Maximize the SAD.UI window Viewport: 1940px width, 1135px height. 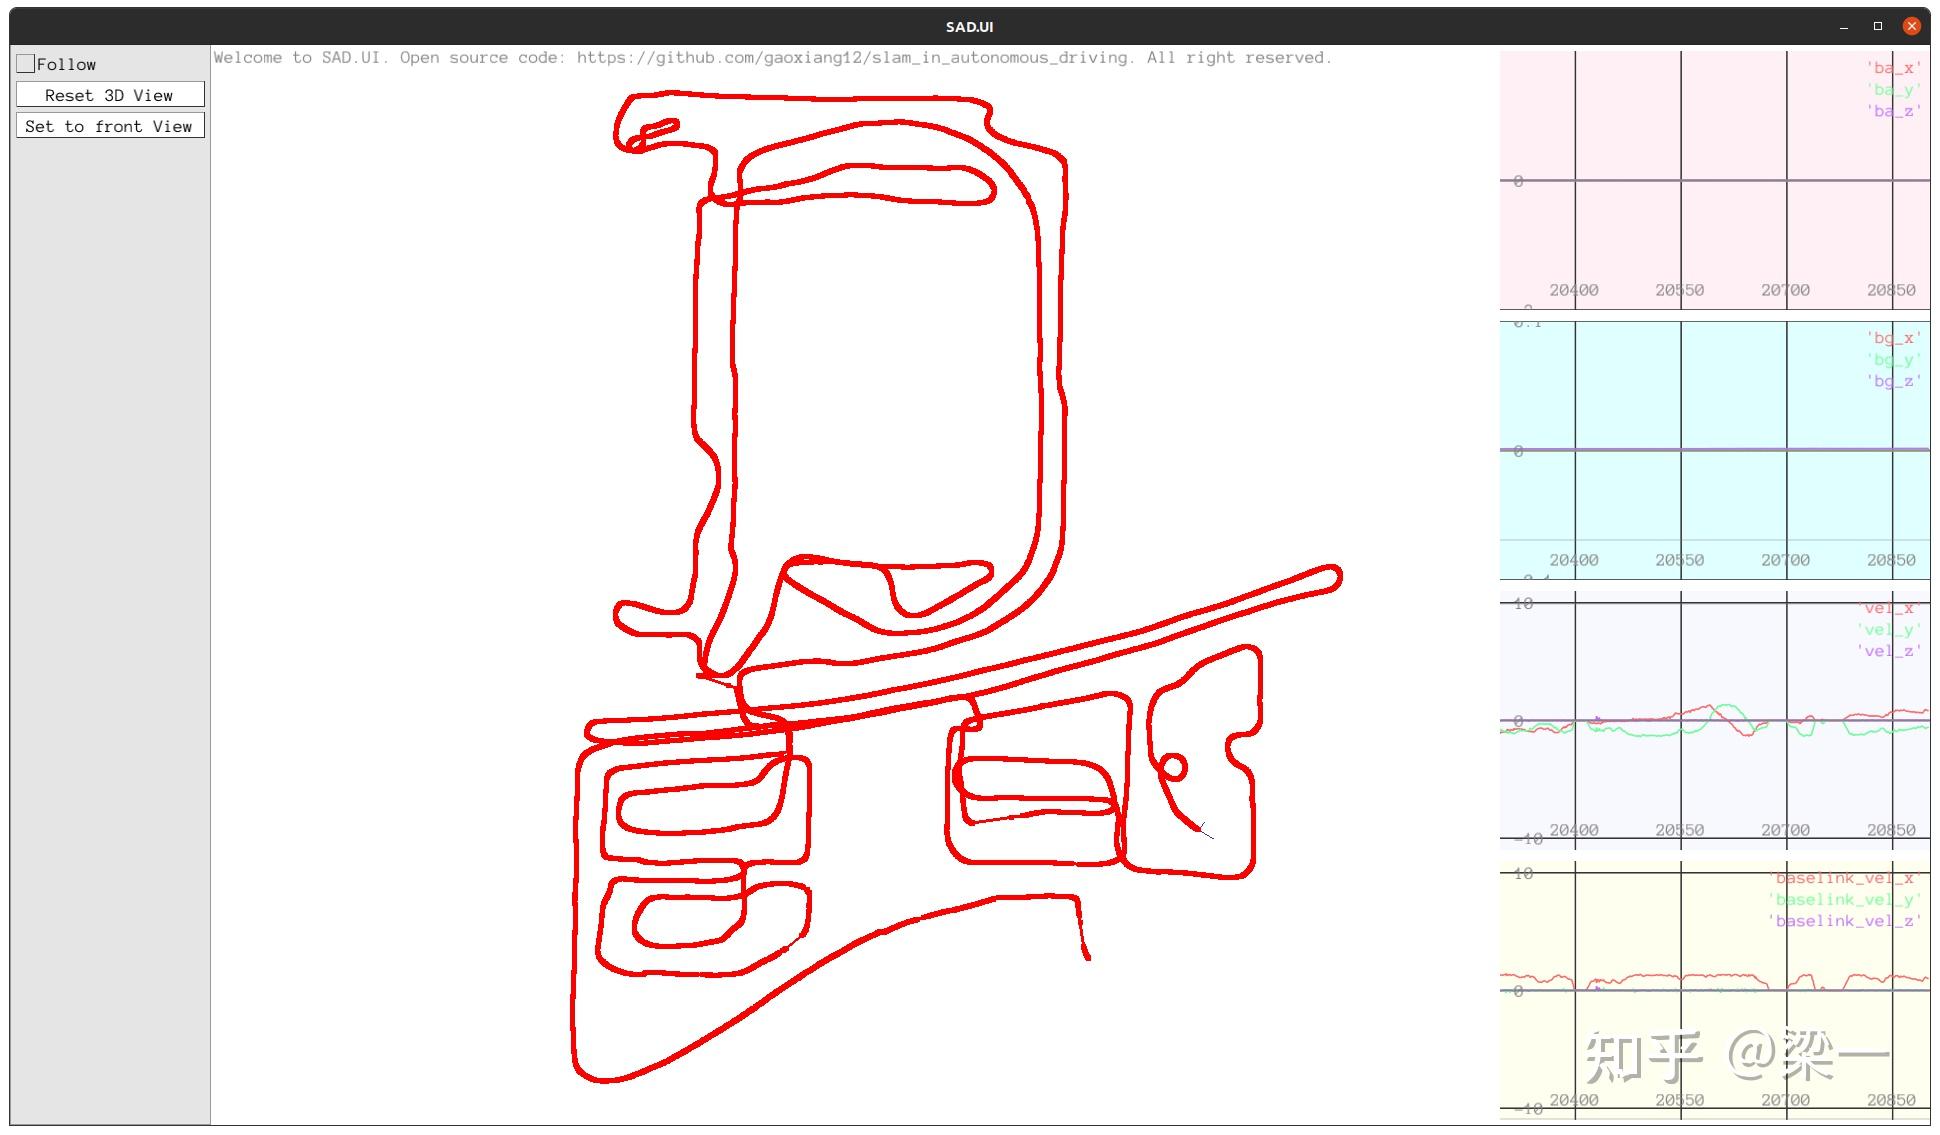[x=1878, y=26]
